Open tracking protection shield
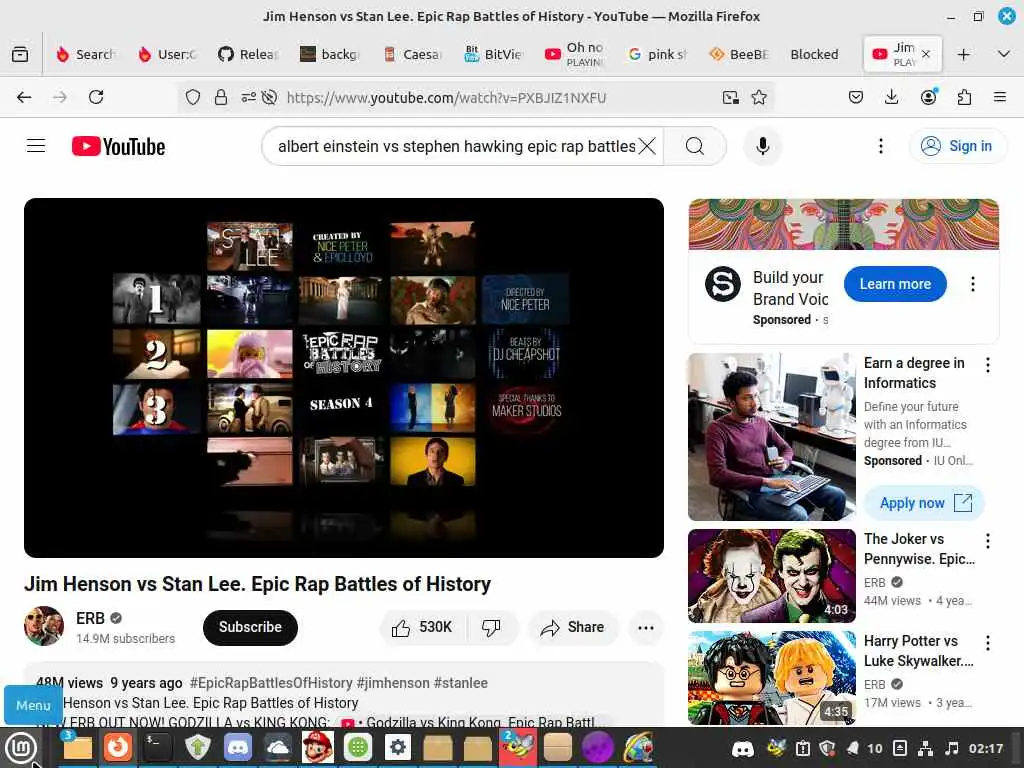 coord(193,97)
